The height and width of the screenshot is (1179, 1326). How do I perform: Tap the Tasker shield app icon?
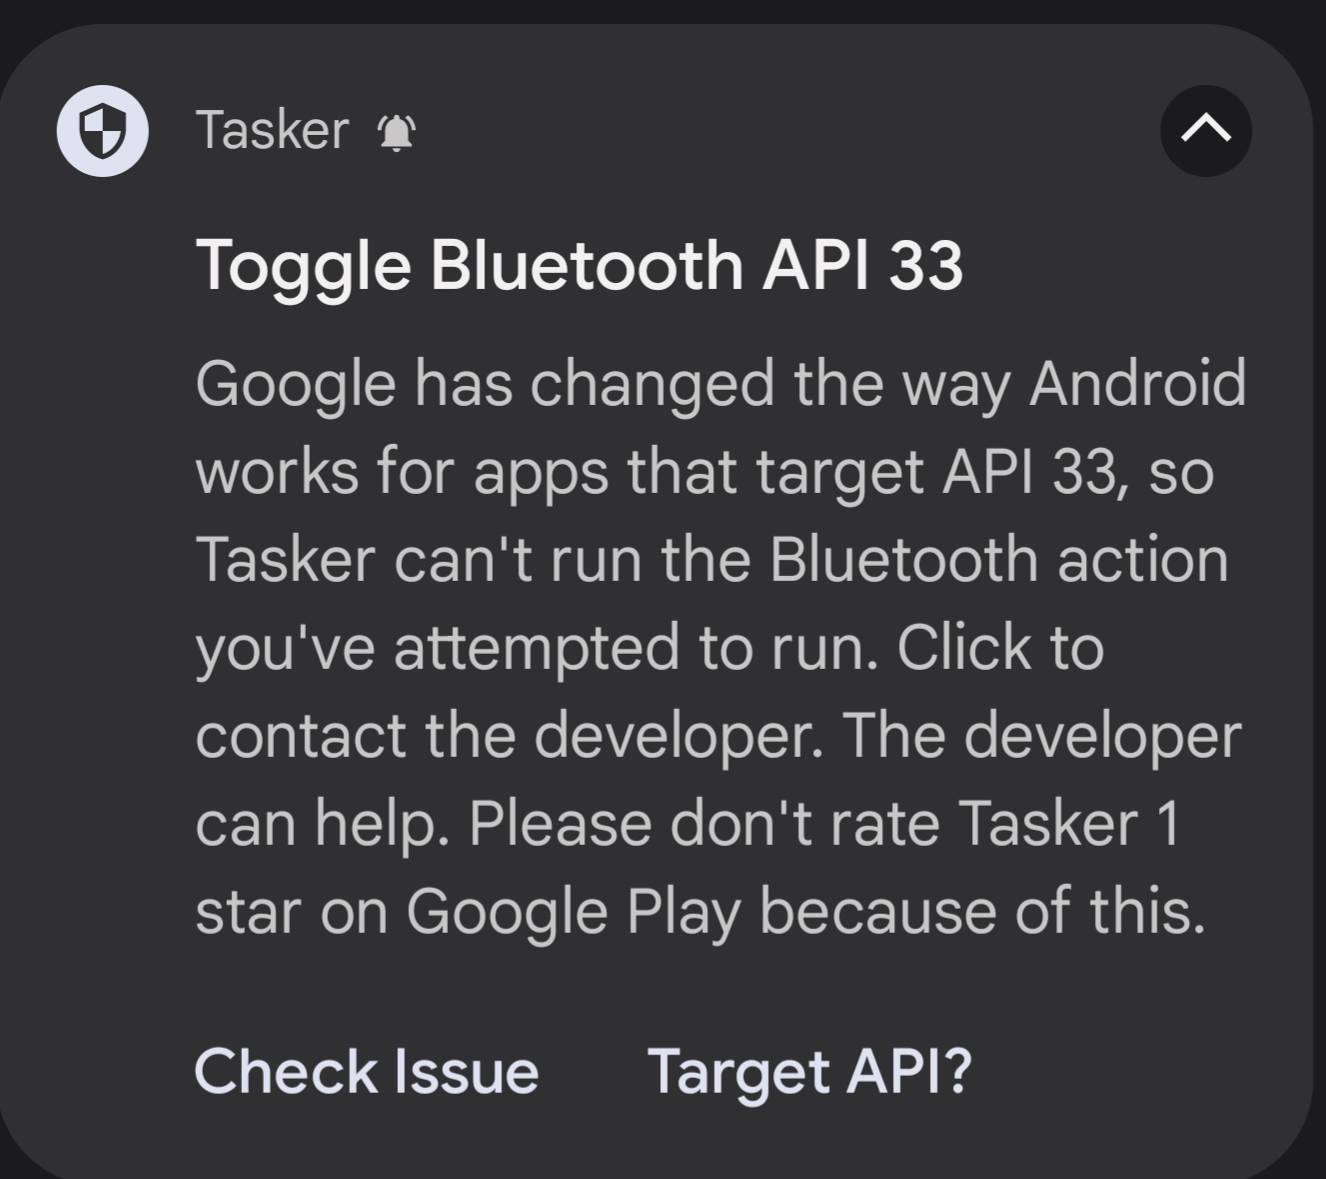pos(102,131)
